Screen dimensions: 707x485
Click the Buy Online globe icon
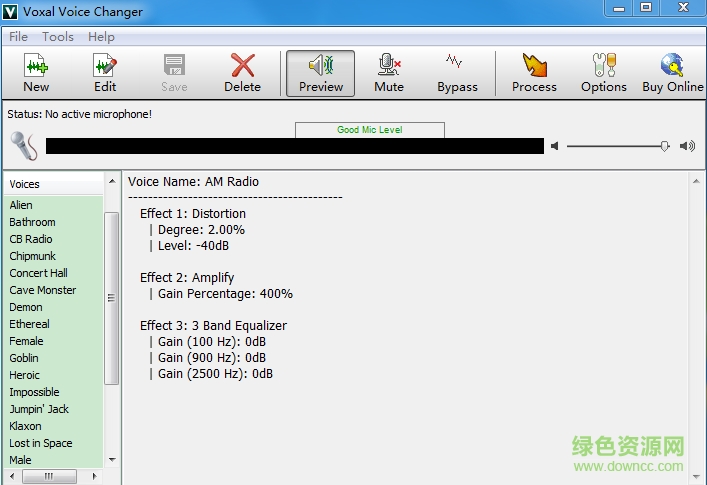673,73
